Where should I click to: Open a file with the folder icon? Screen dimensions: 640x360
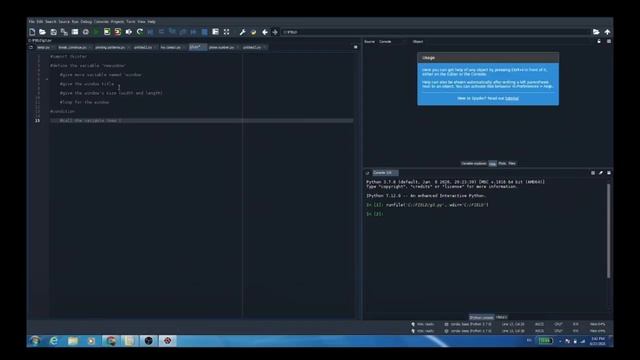[x=42, y=32]
